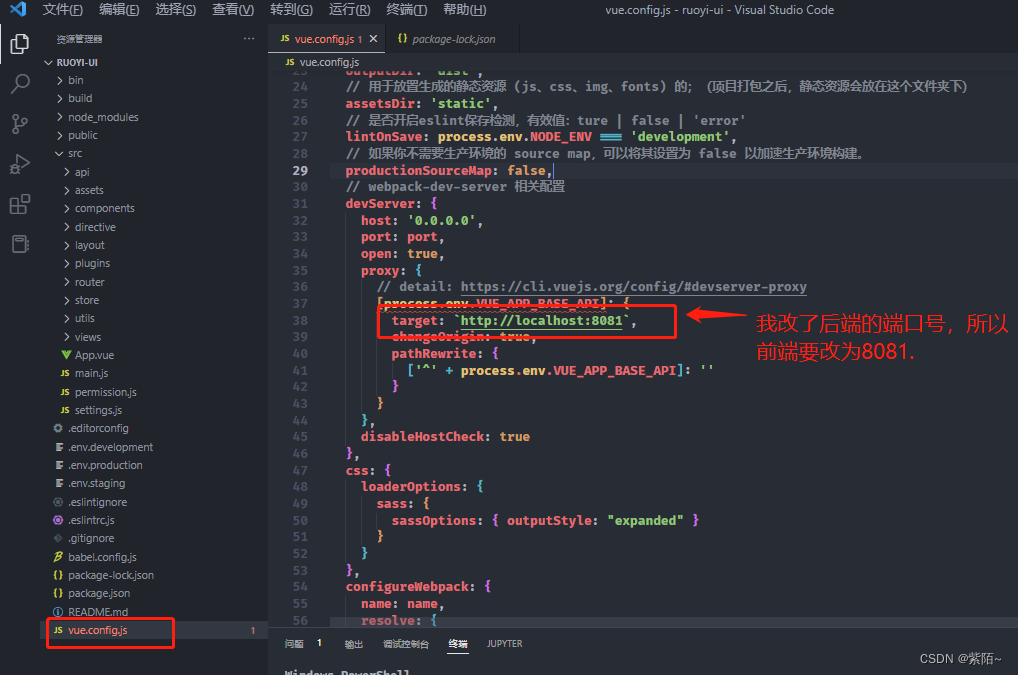Click the file icon next to .env.production
This screenshot has width=1018, height=675.
59,465
